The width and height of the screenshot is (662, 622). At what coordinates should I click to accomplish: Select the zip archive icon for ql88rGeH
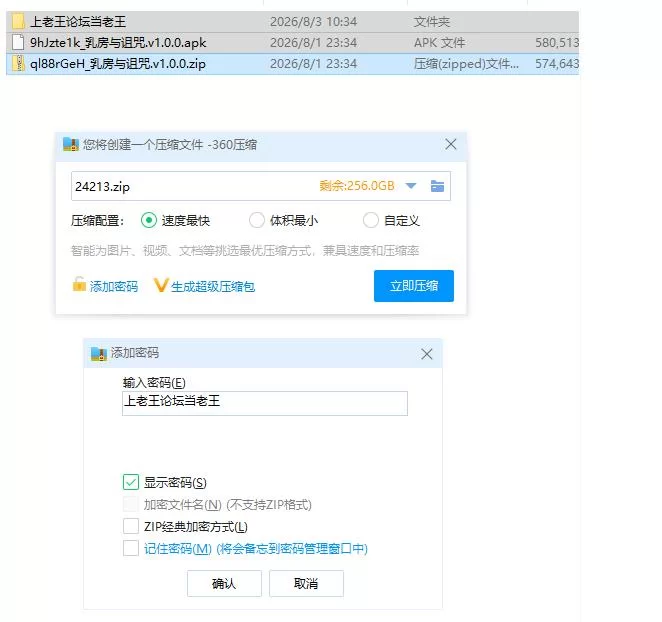pyautogui.click(x=18, y=64)
